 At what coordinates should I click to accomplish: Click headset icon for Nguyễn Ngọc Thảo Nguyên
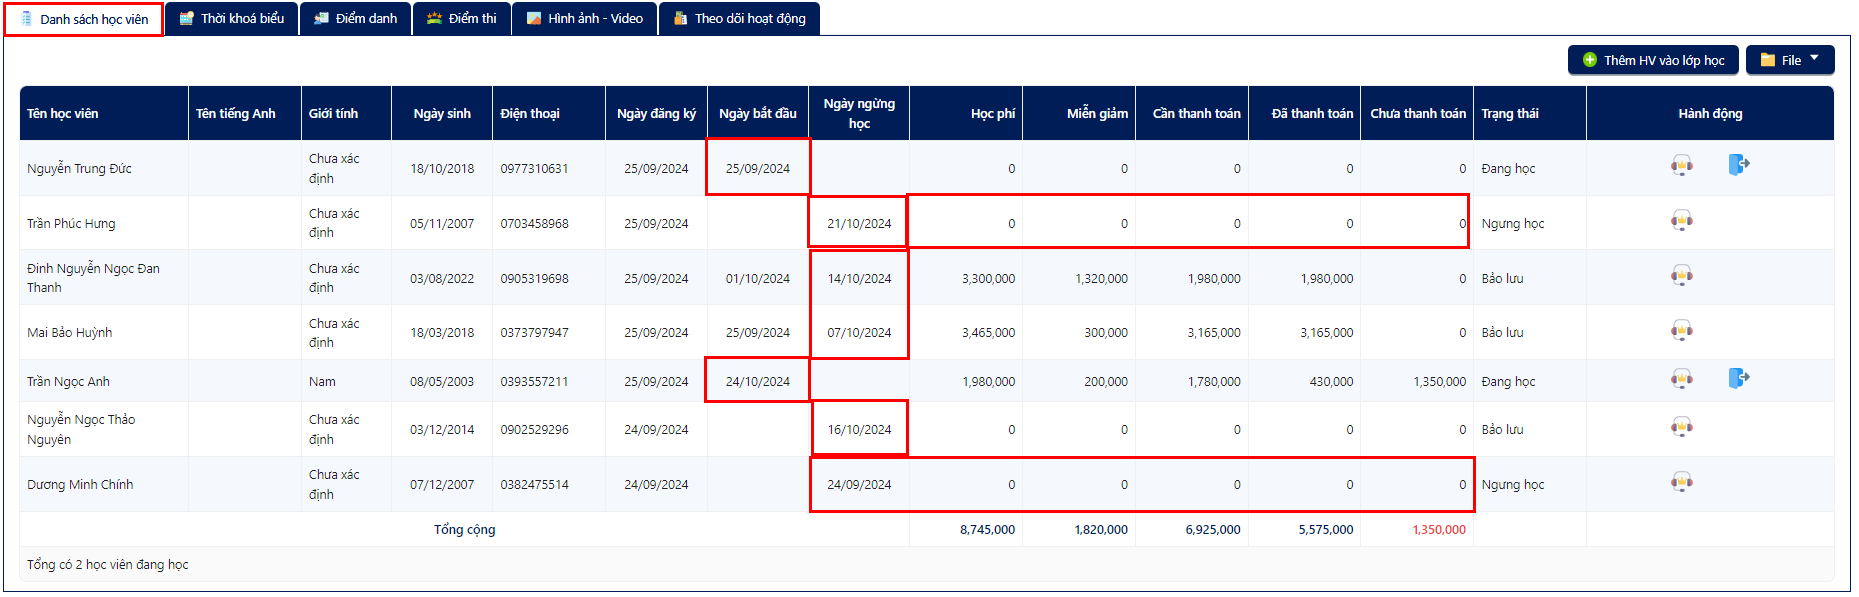point(1682,428)
